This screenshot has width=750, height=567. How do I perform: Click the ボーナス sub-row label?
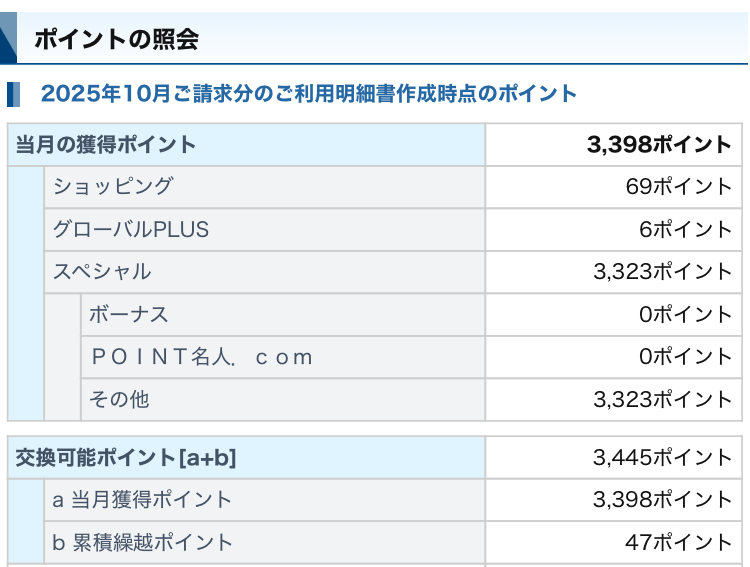pos(128,314)
